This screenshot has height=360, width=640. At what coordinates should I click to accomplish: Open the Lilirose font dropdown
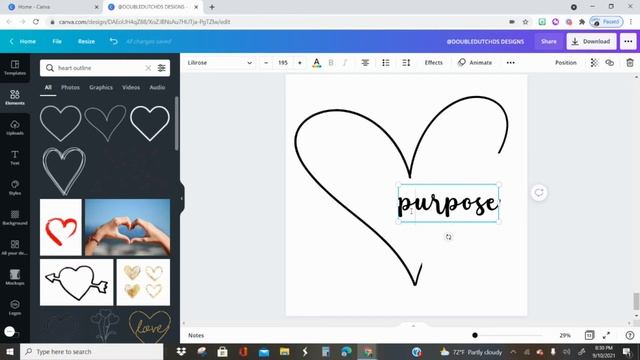coord(220,63)
